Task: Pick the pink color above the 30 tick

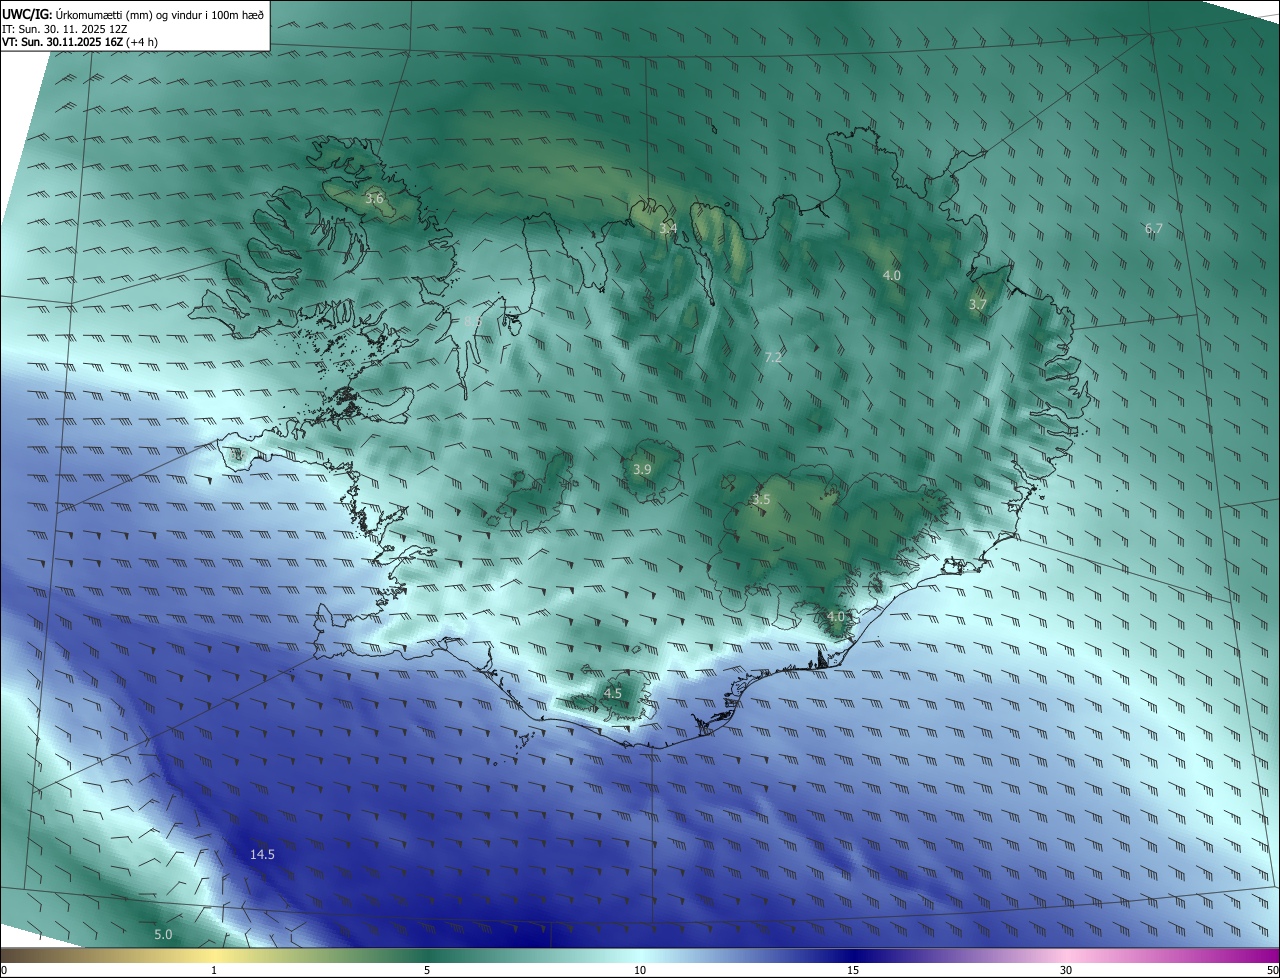Action: [1066, 955]
